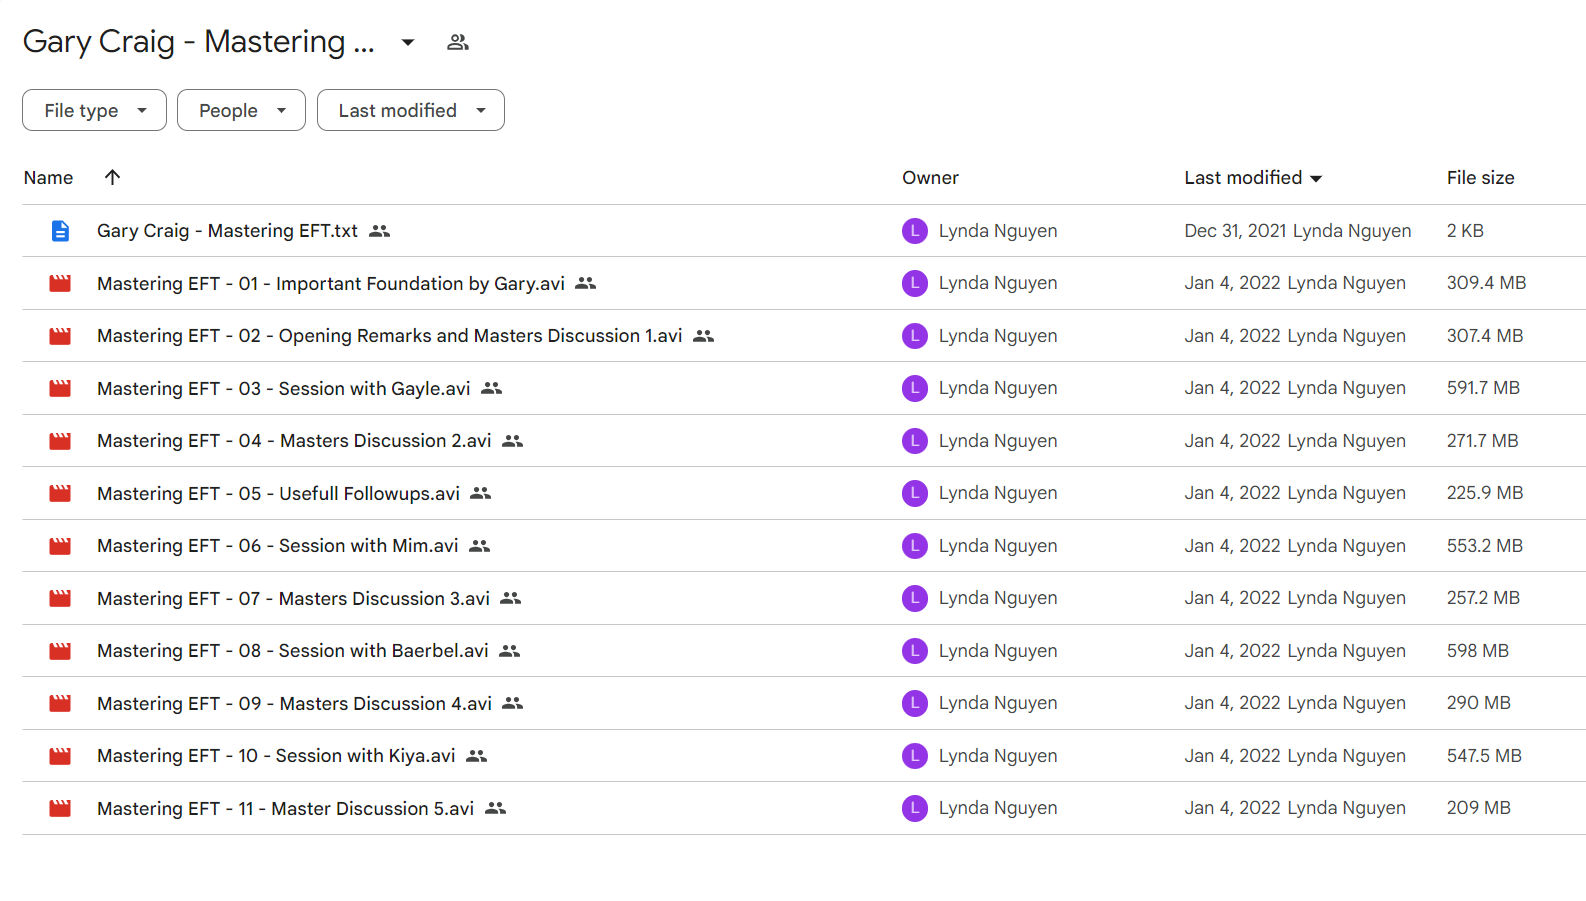Open the File type filter dropdown
Image resolution: width=1586 pixels, height=901 pixels.
(x=94, y=110)
